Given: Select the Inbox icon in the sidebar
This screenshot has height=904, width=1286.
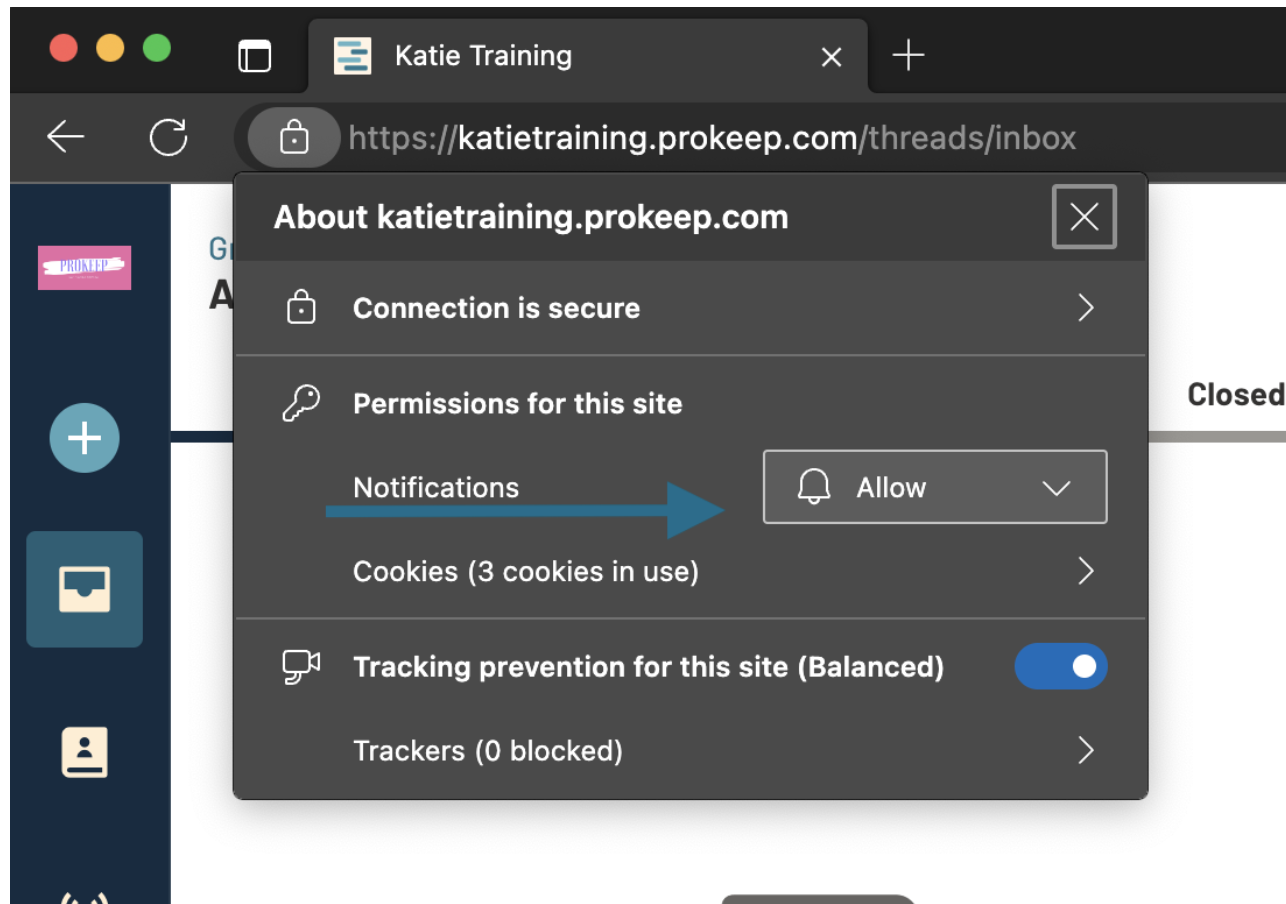Looking at the screenshot, I should 85,589.
